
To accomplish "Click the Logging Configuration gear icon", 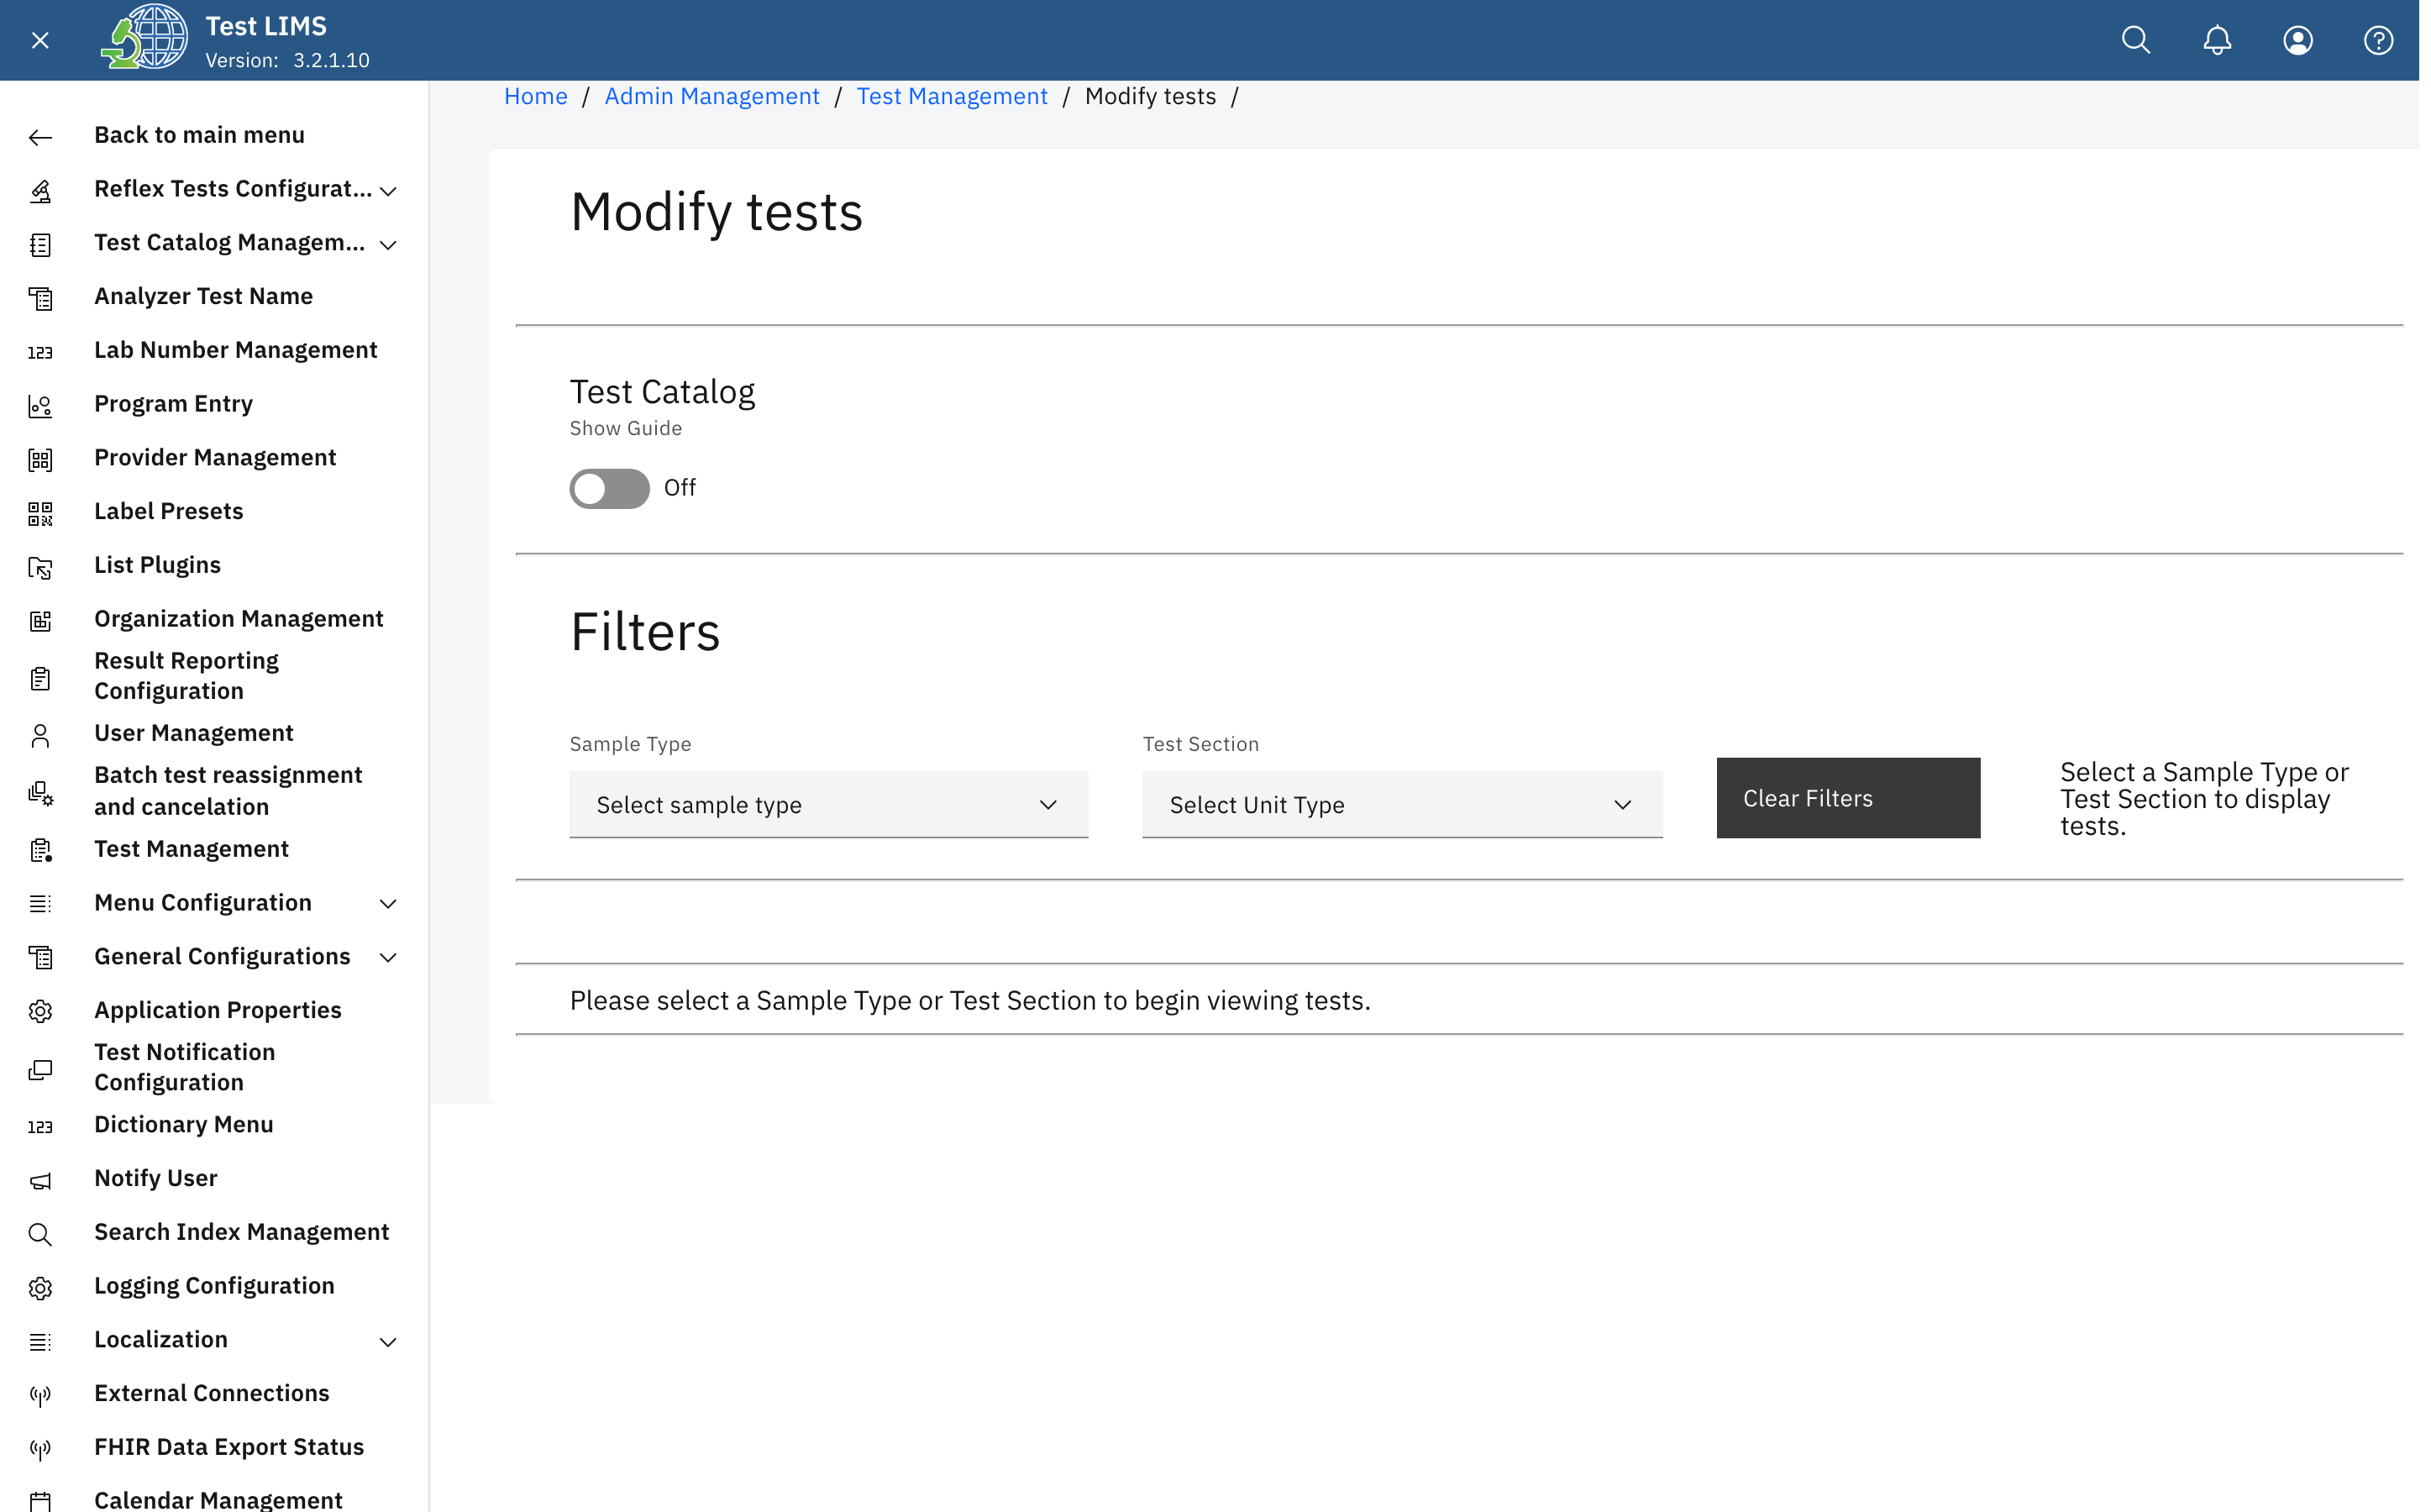I will [x=40, y=1288].
